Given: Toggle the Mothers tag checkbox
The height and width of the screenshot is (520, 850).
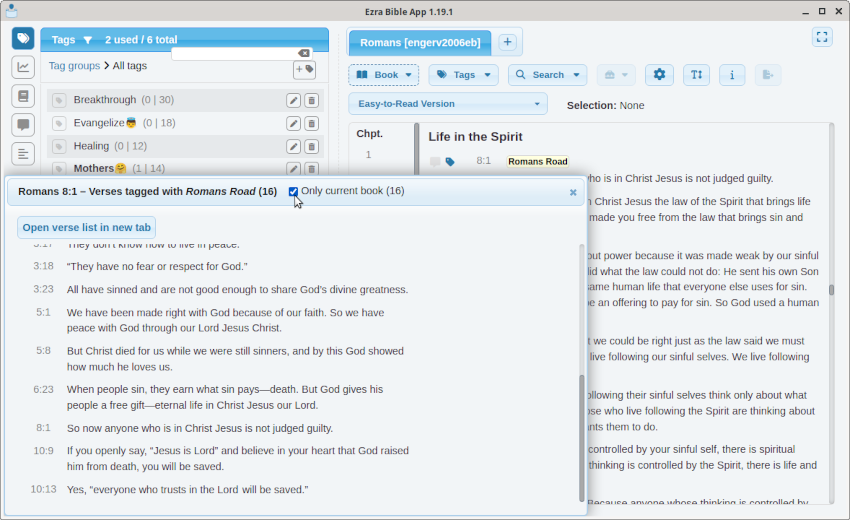Looking at the screenshot, I should click(x=59, y=169).
